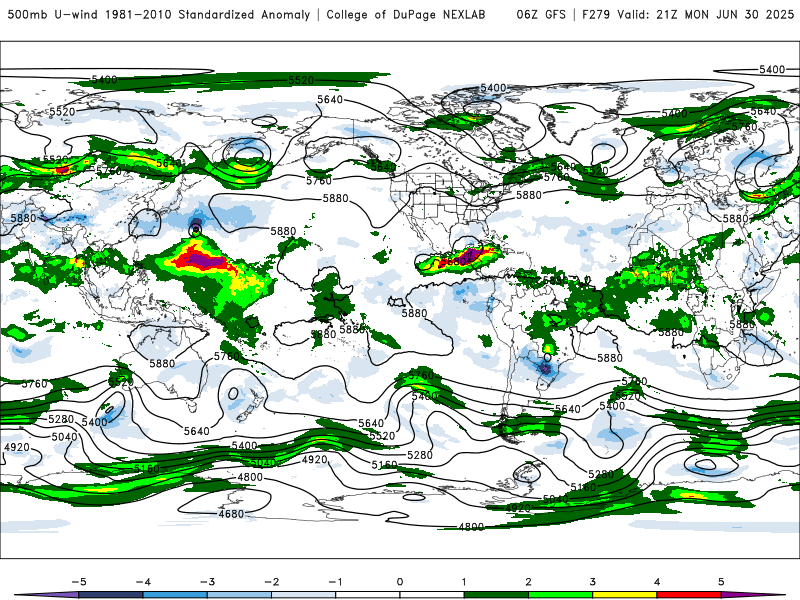The height and width of the screenshot is (600, 800).
Task: Select the light blue swatch between -3 and -2
Action: click(239, 595)
